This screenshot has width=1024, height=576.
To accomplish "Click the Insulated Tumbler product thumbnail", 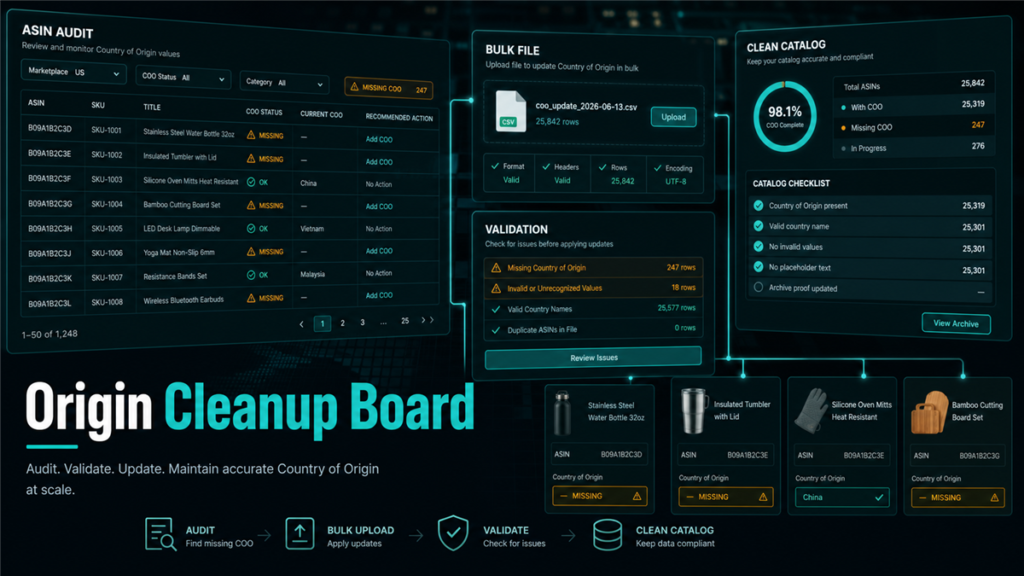I will click(x=694, y=410).
